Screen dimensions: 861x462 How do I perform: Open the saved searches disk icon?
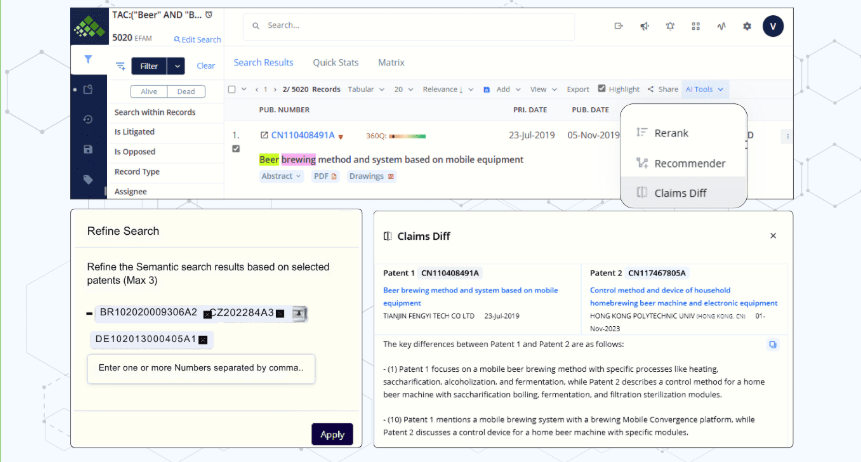[88, 149]
